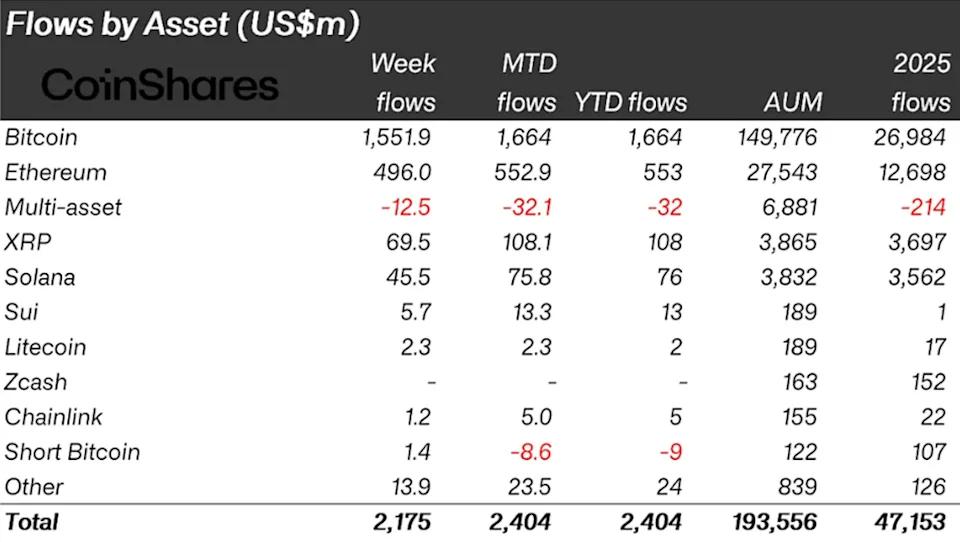Image resolution: width=960 pixels, height=542 pixels.
Task: Click the YTD flows column header
Action: coord(631,102)
